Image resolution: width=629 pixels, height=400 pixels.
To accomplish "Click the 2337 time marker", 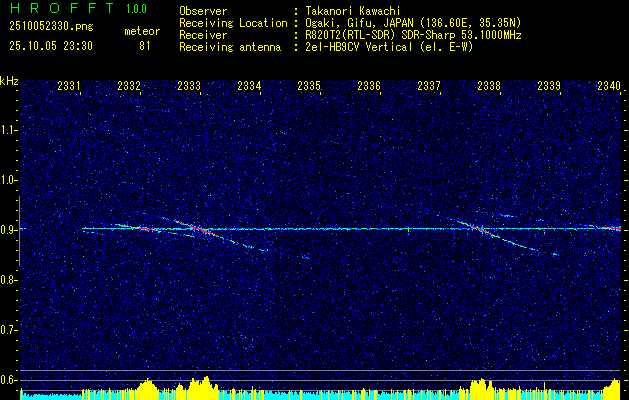I will click(x=428, y=86).
